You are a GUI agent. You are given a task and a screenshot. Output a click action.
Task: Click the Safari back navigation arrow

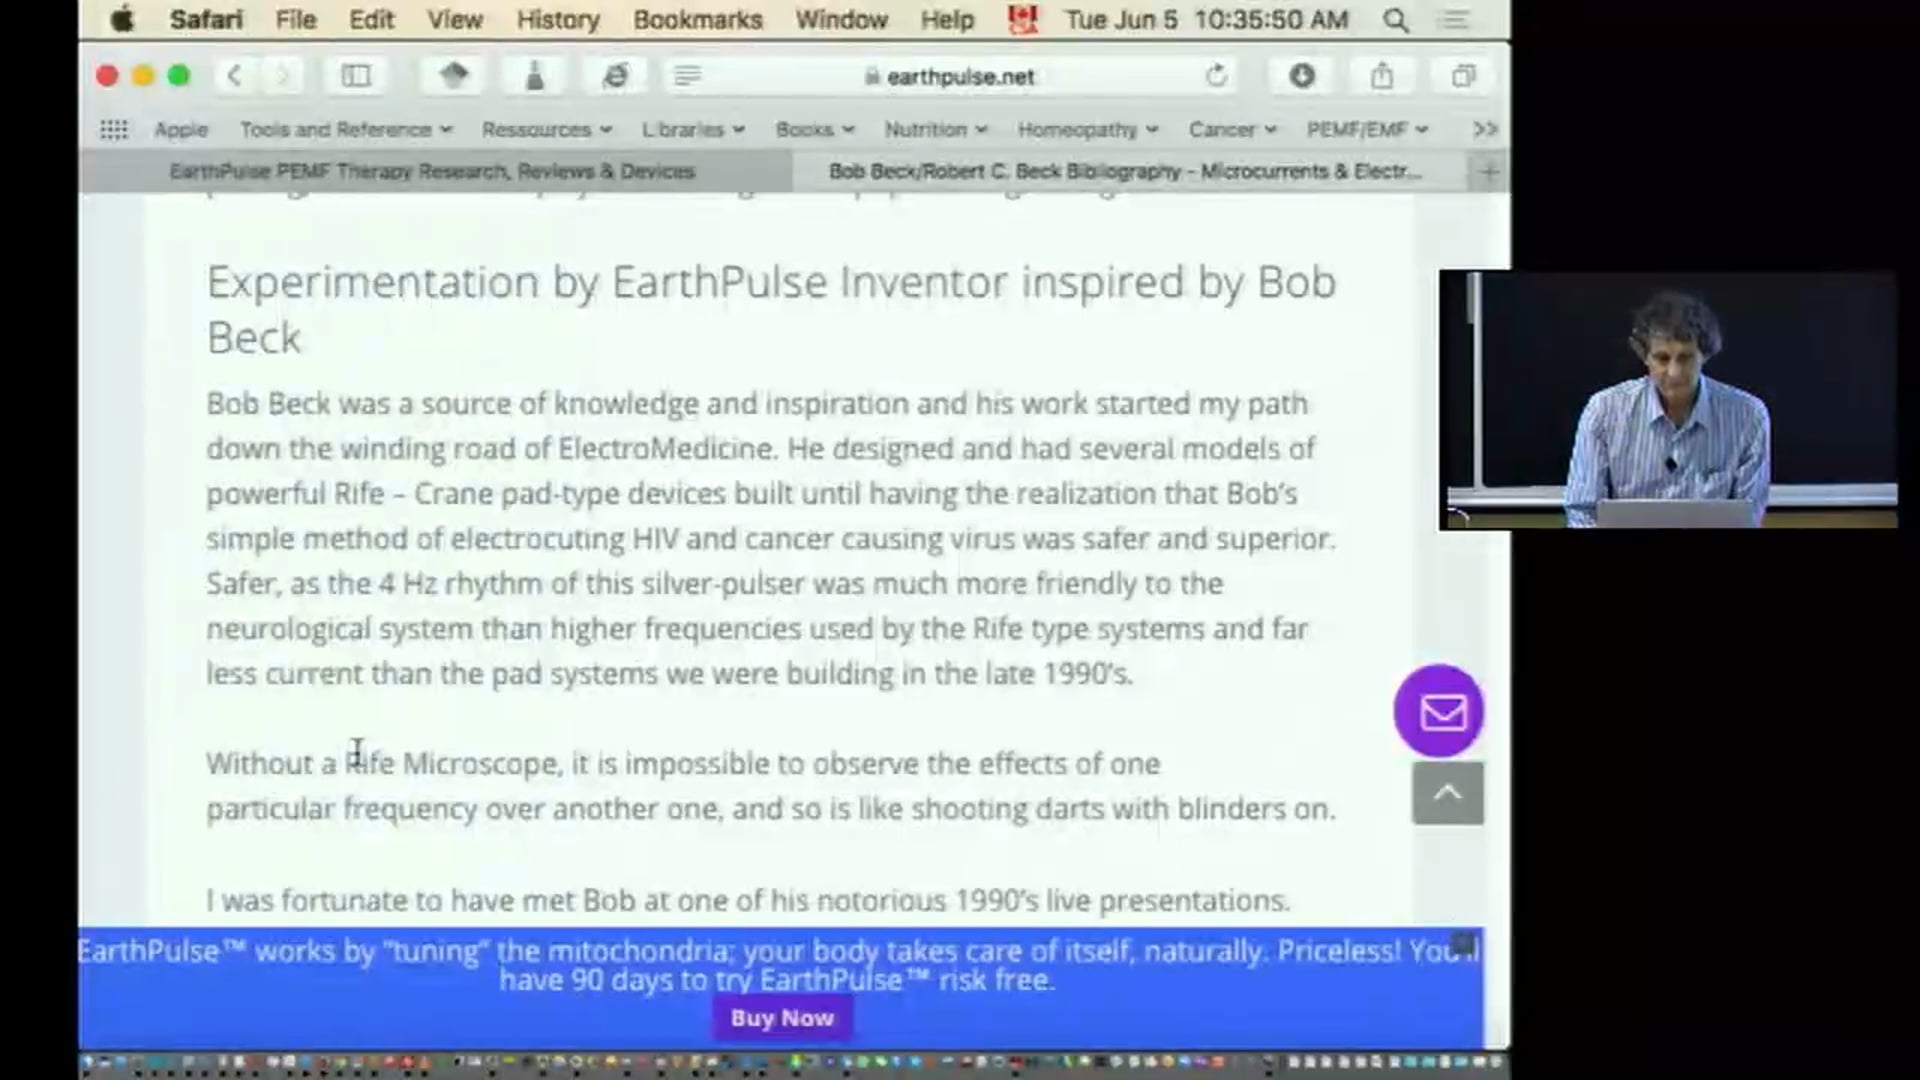tap(235, 76)
